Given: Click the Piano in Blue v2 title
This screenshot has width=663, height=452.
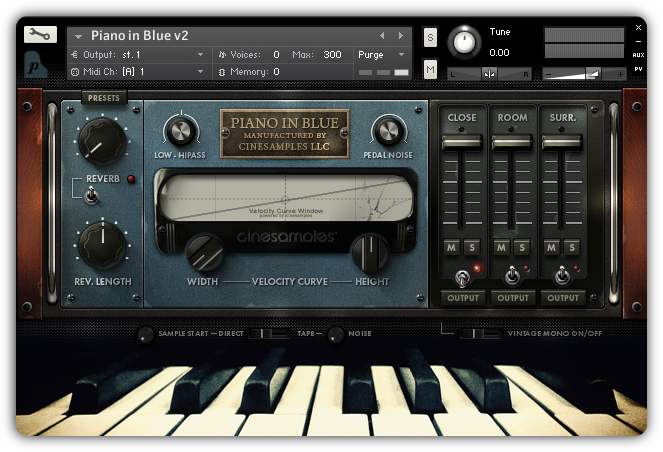Looking at the screenshot, I should [x=140, y=36].
